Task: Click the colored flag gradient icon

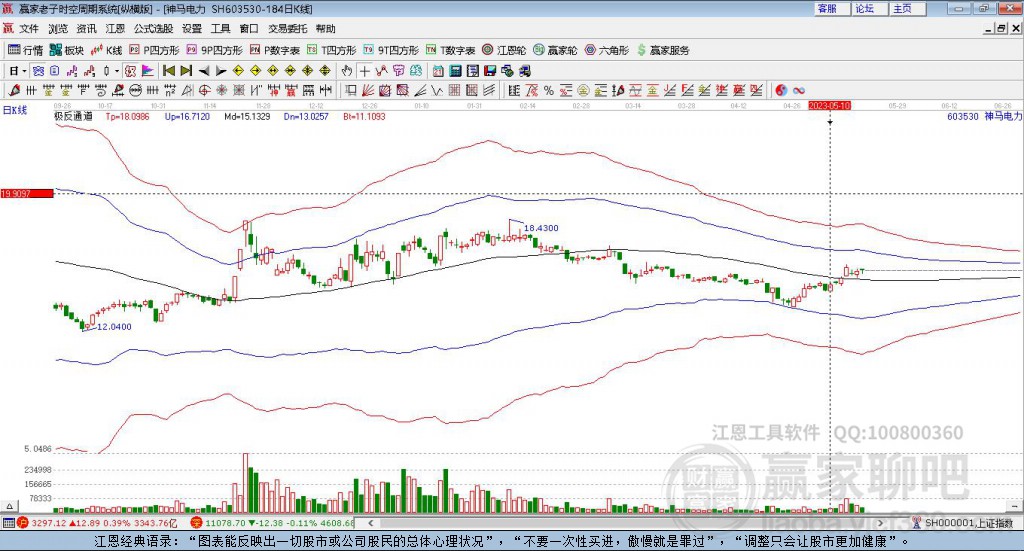Action: (148, 71)
